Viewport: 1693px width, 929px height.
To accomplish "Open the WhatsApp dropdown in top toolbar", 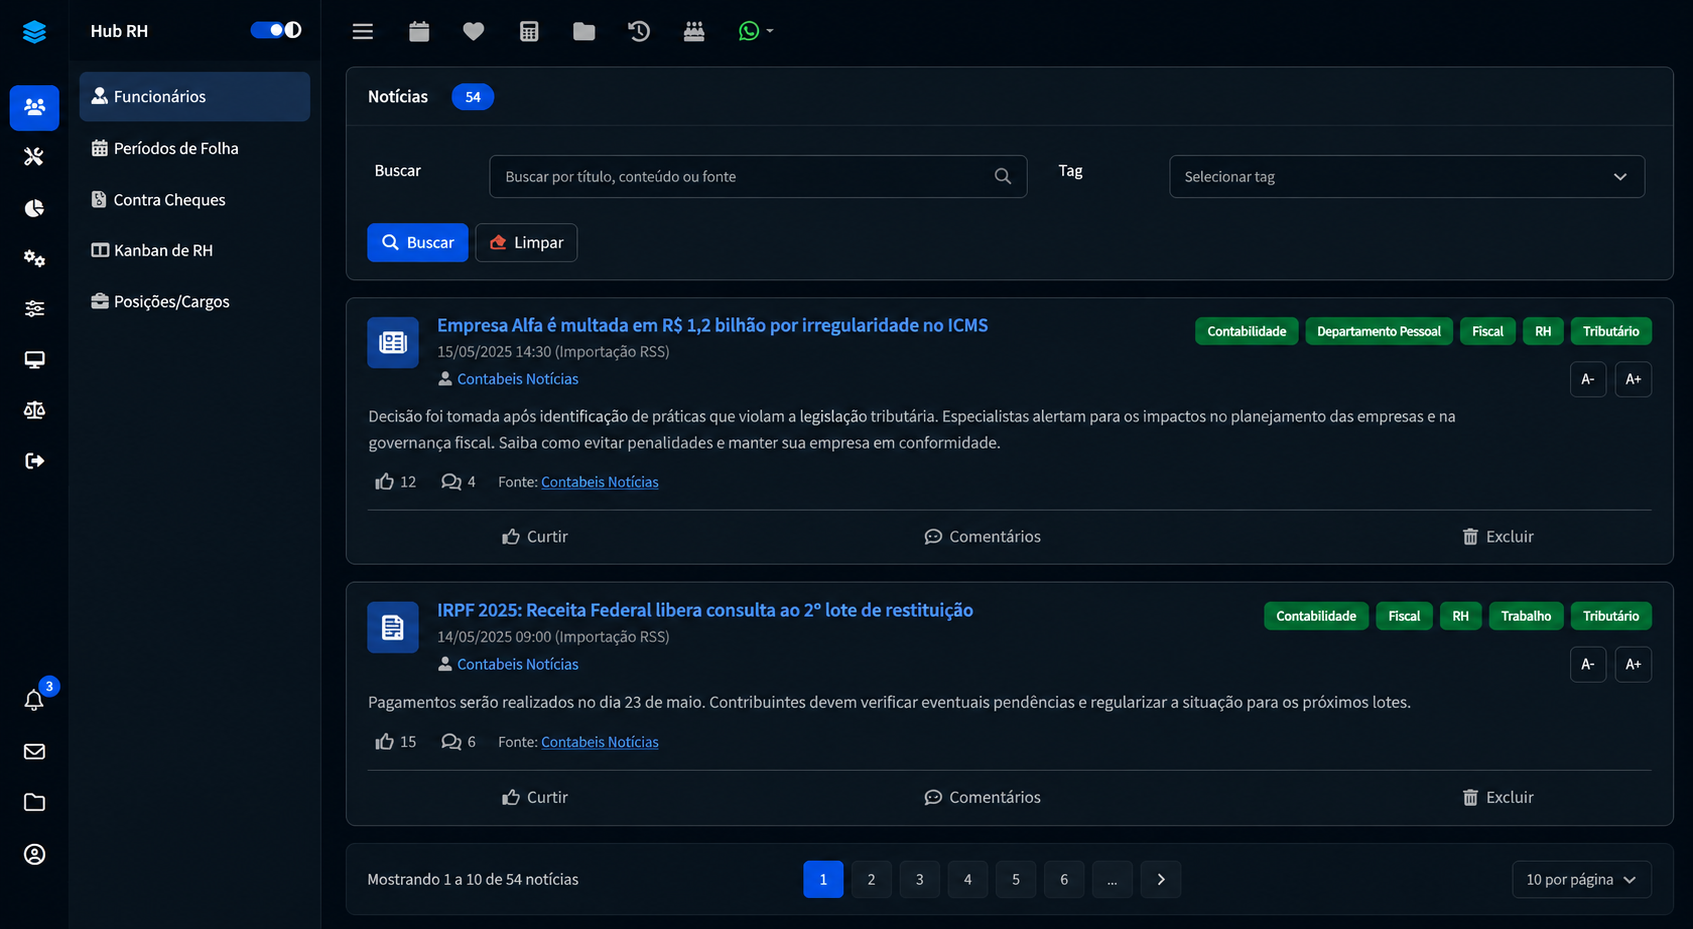I will pyautogui.click(x=755, y=31).
